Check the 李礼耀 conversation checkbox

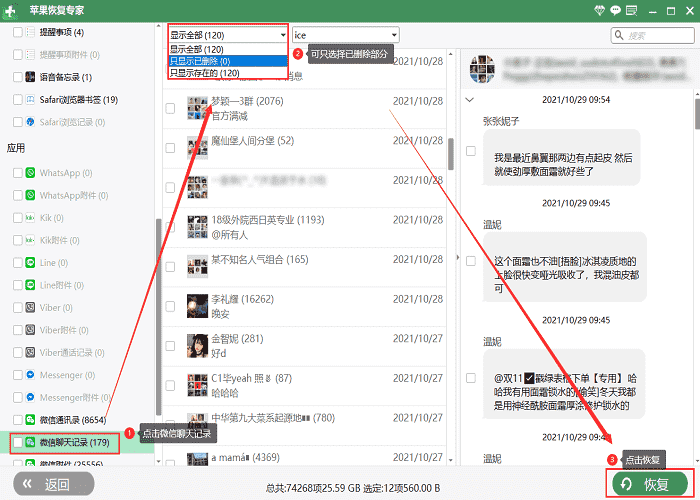170,306
